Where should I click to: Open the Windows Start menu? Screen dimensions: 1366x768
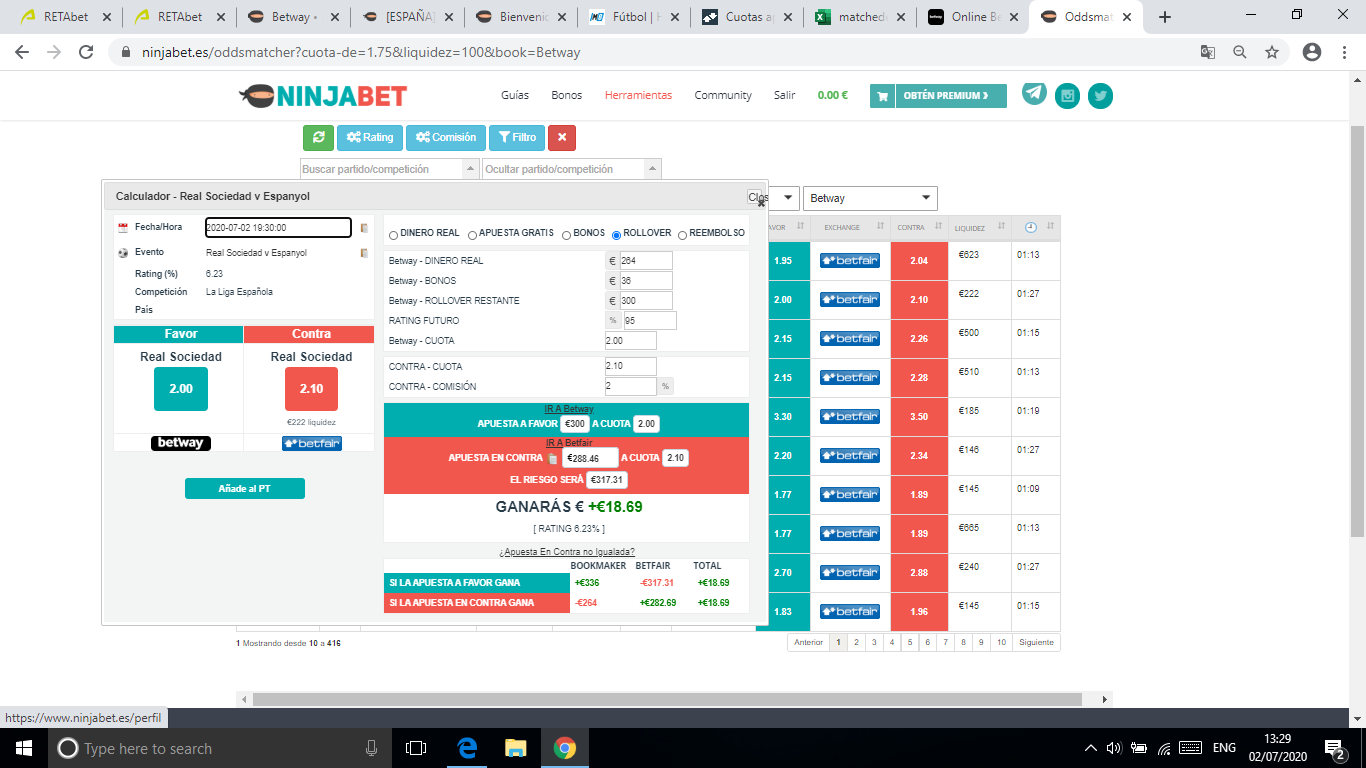coord(23,748)
